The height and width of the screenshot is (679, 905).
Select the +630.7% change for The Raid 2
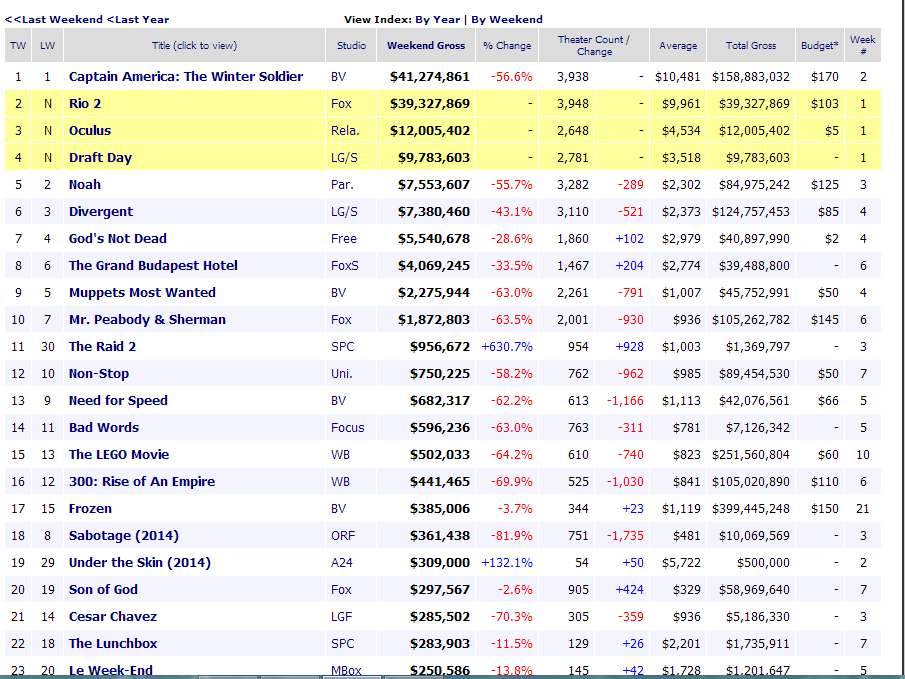point(507,347)
